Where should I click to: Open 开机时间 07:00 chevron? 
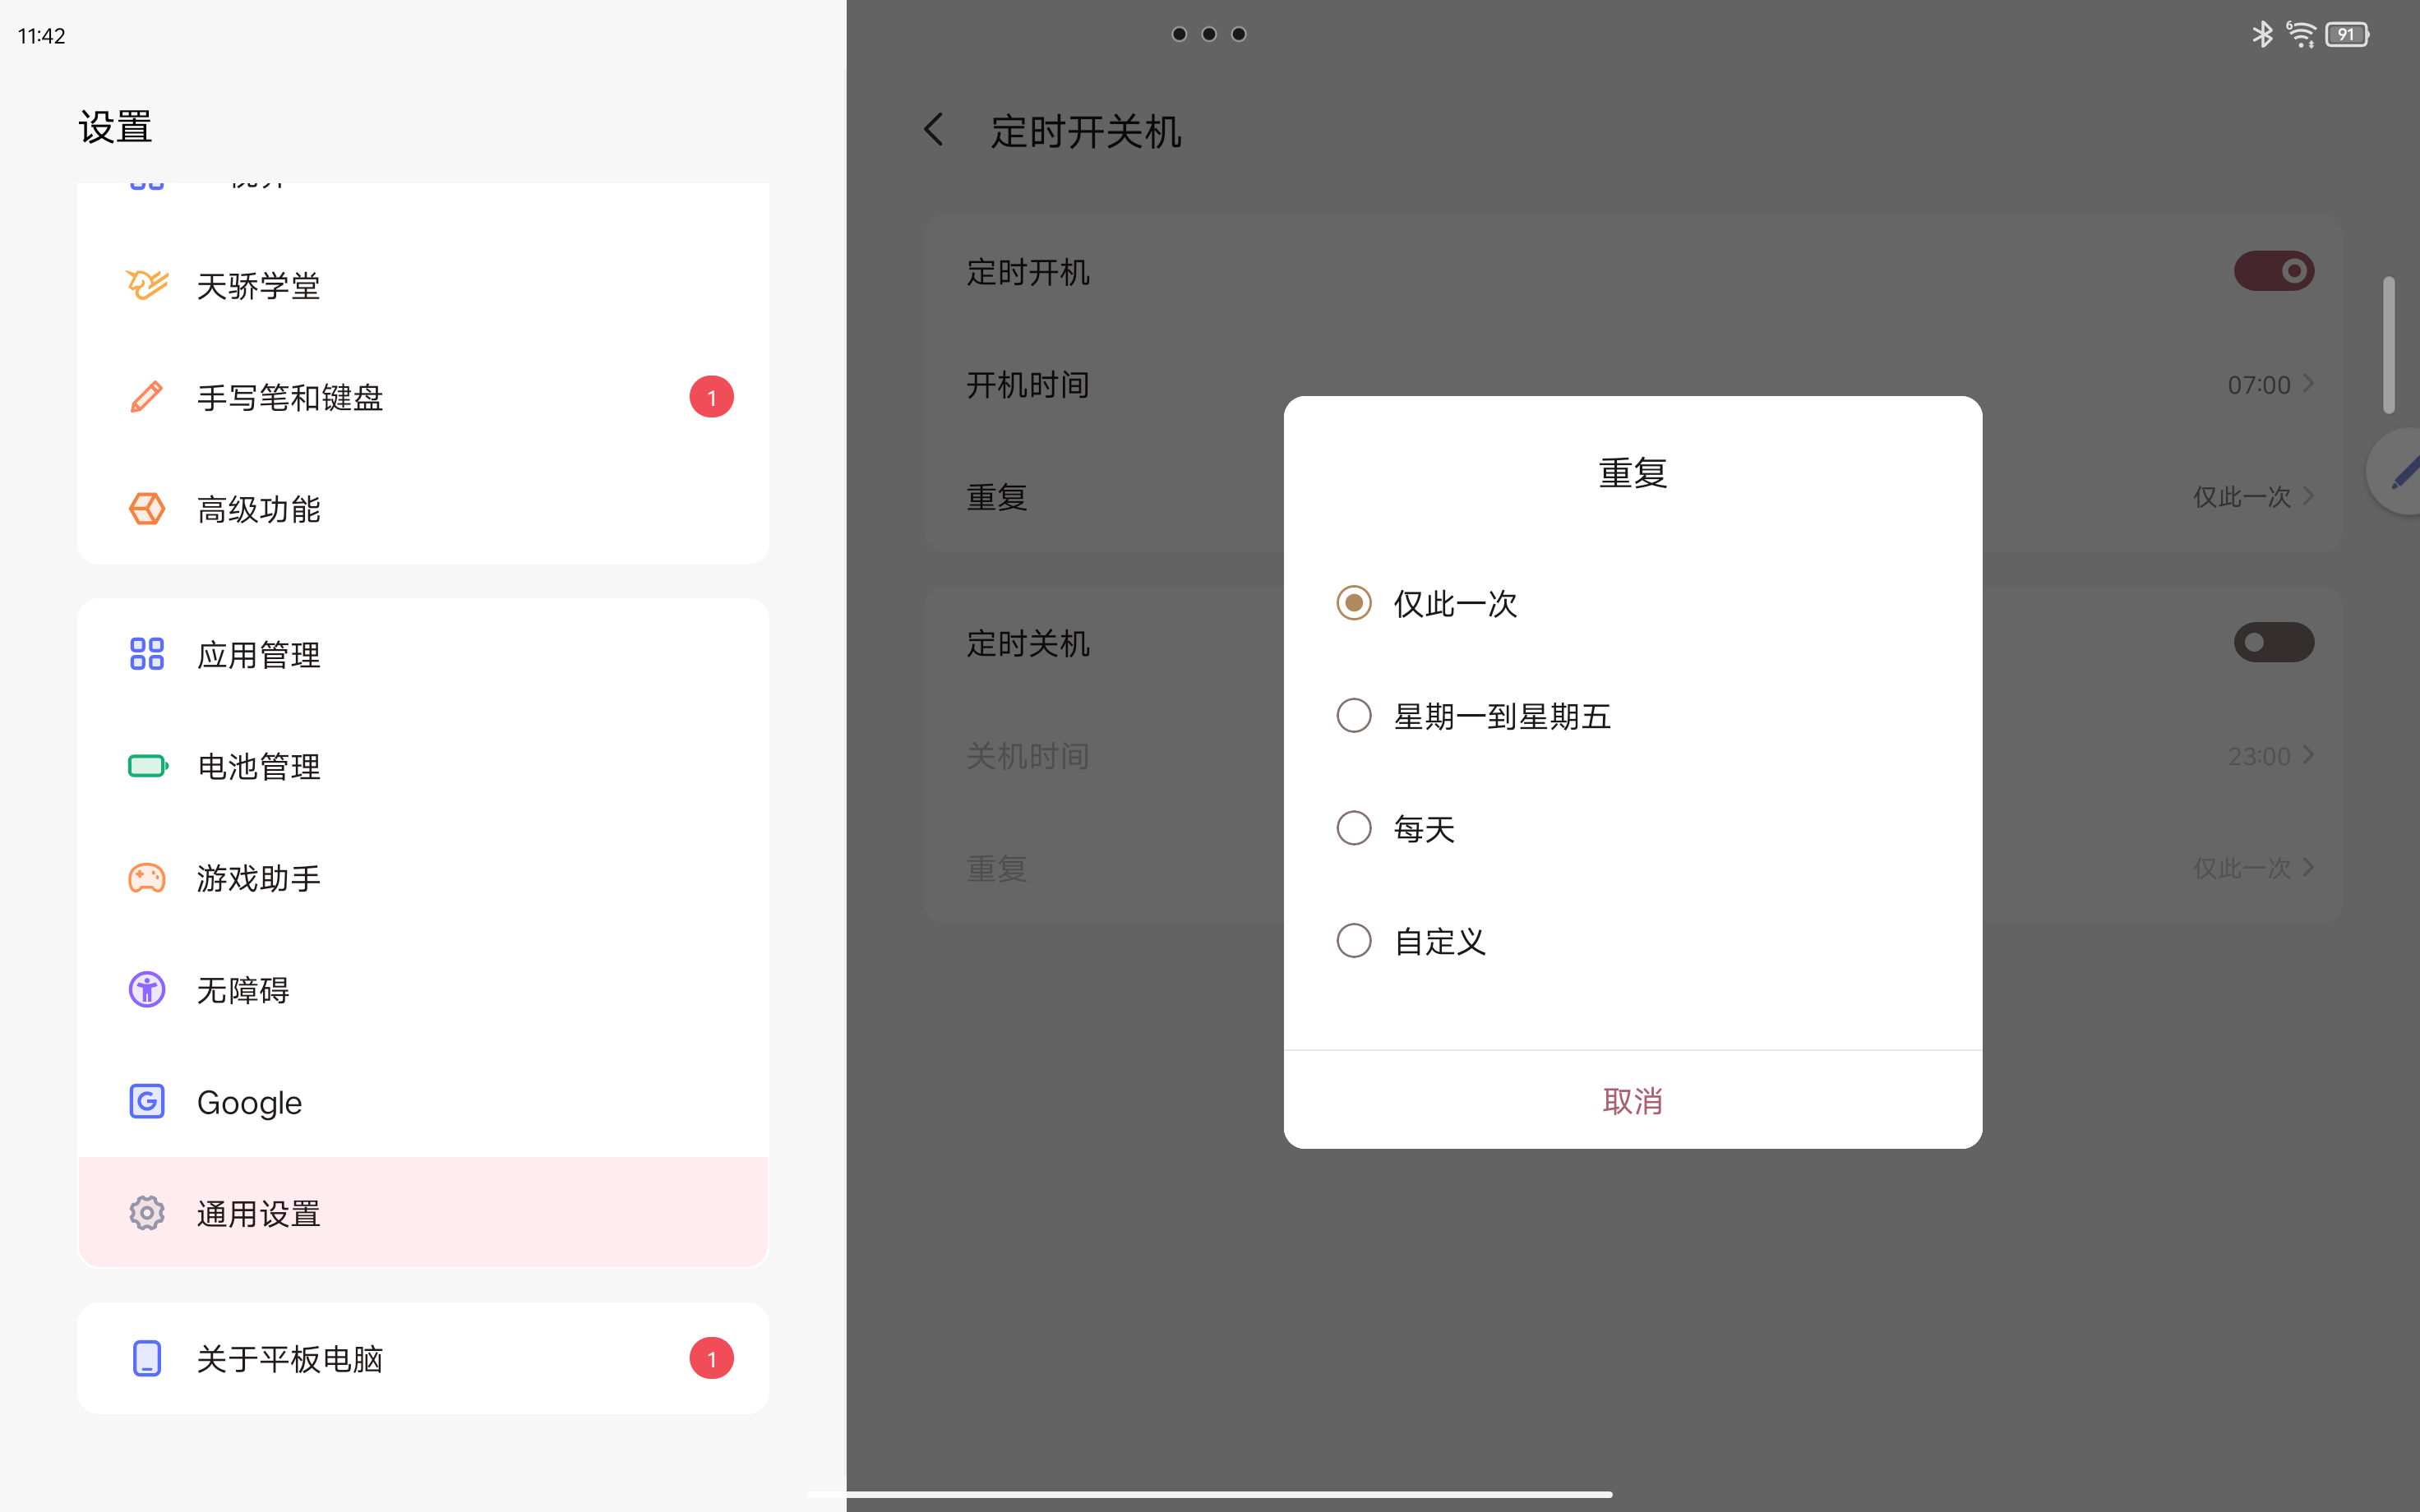point(2309,384)
